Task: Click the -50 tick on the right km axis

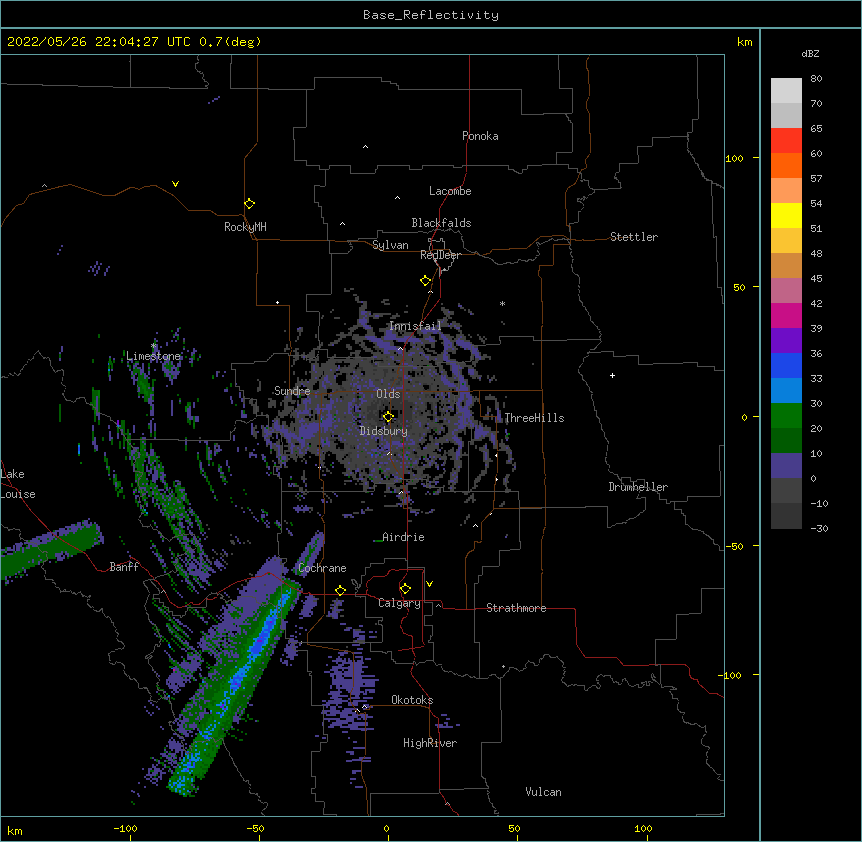Action: (734, 546)
